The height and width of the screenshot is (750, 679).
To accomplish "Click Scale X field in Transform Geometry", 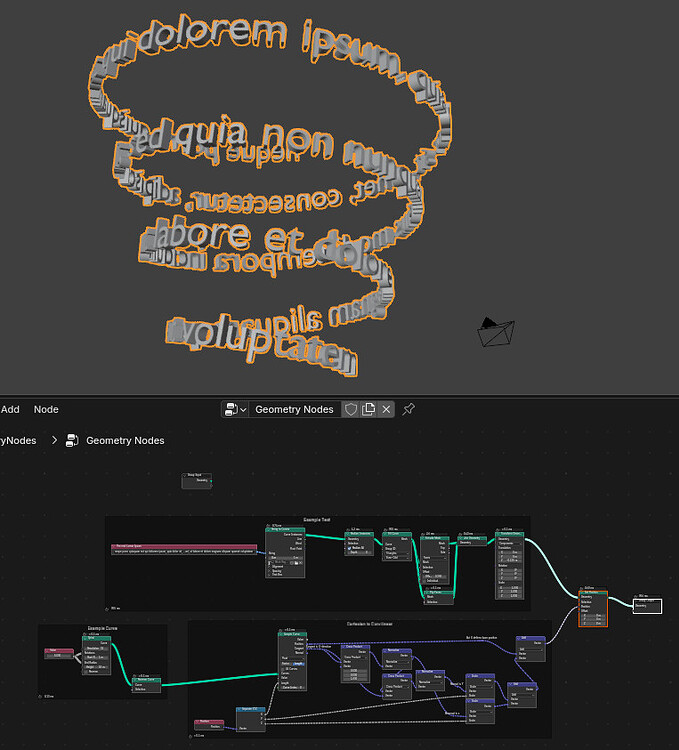I will pos(510,587).
